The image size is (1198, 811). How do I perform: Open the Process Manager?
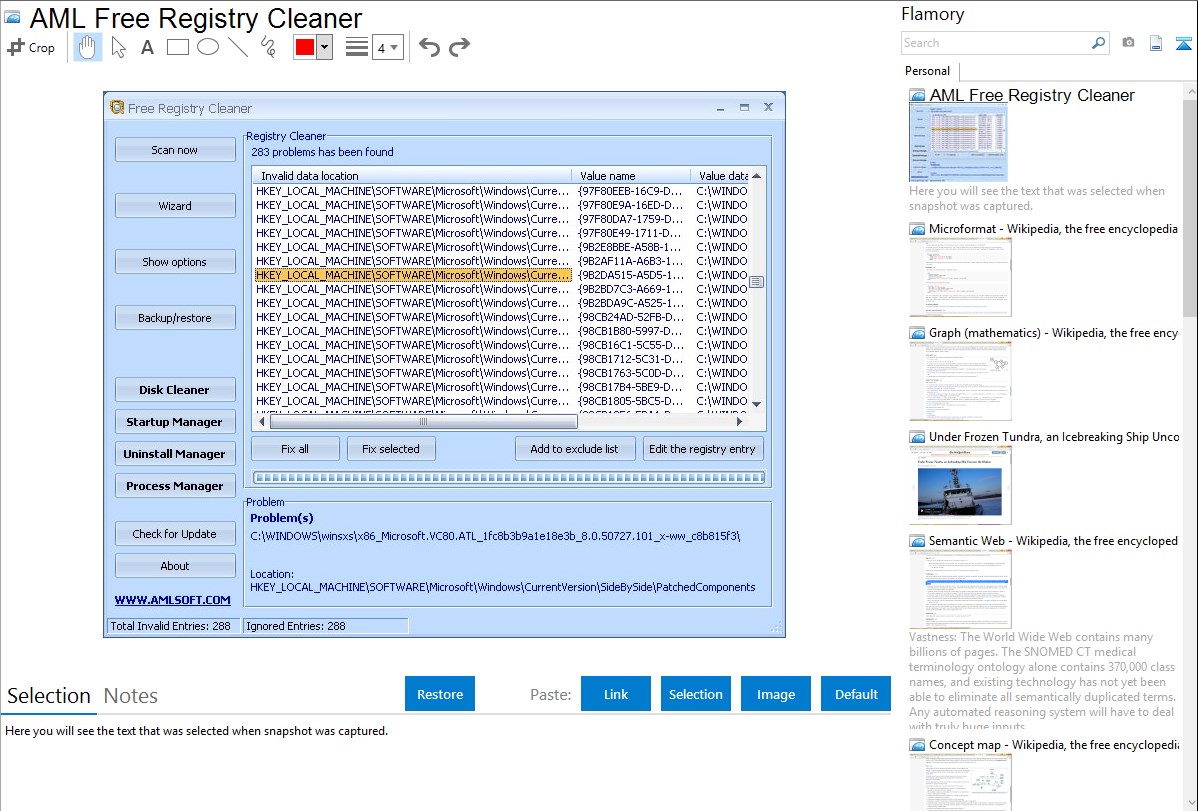175,485
